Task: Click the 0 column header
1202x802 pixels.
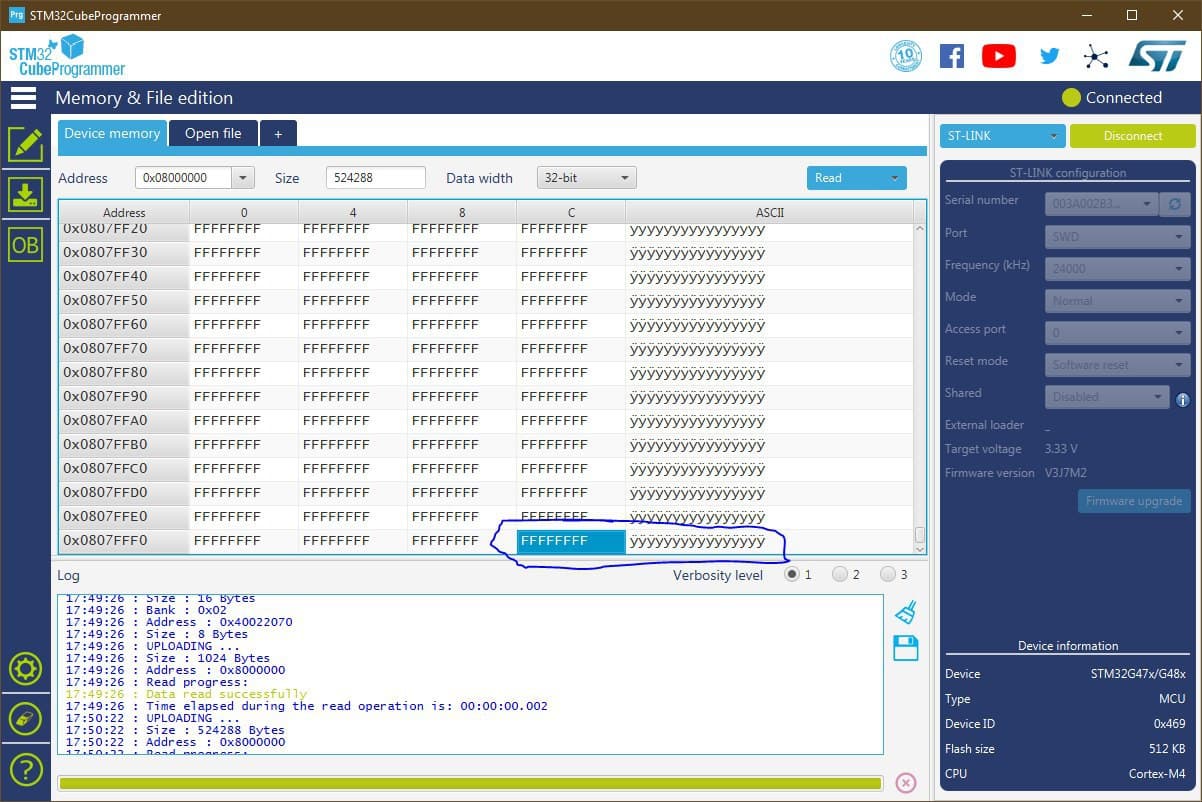Action: (244, 212)
